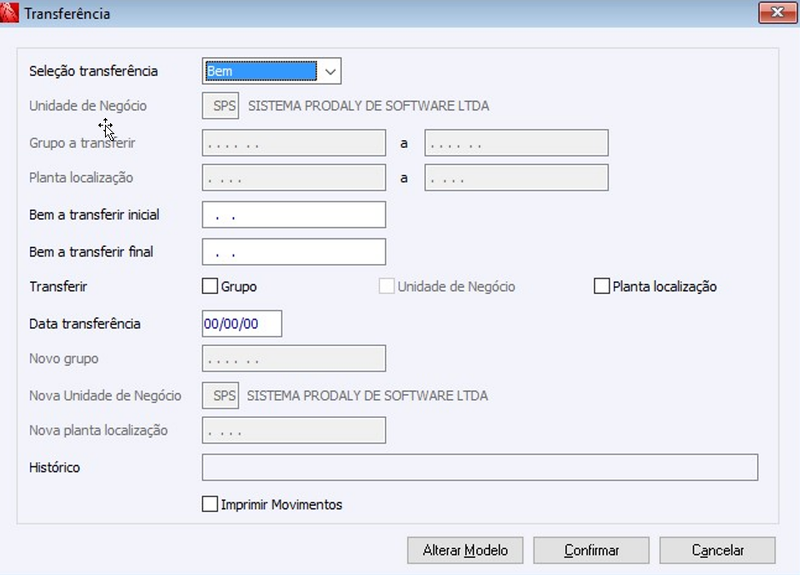This screenshot has width=800, height=575.
Task: Click the Histórico label
Action: pos(55,467)
